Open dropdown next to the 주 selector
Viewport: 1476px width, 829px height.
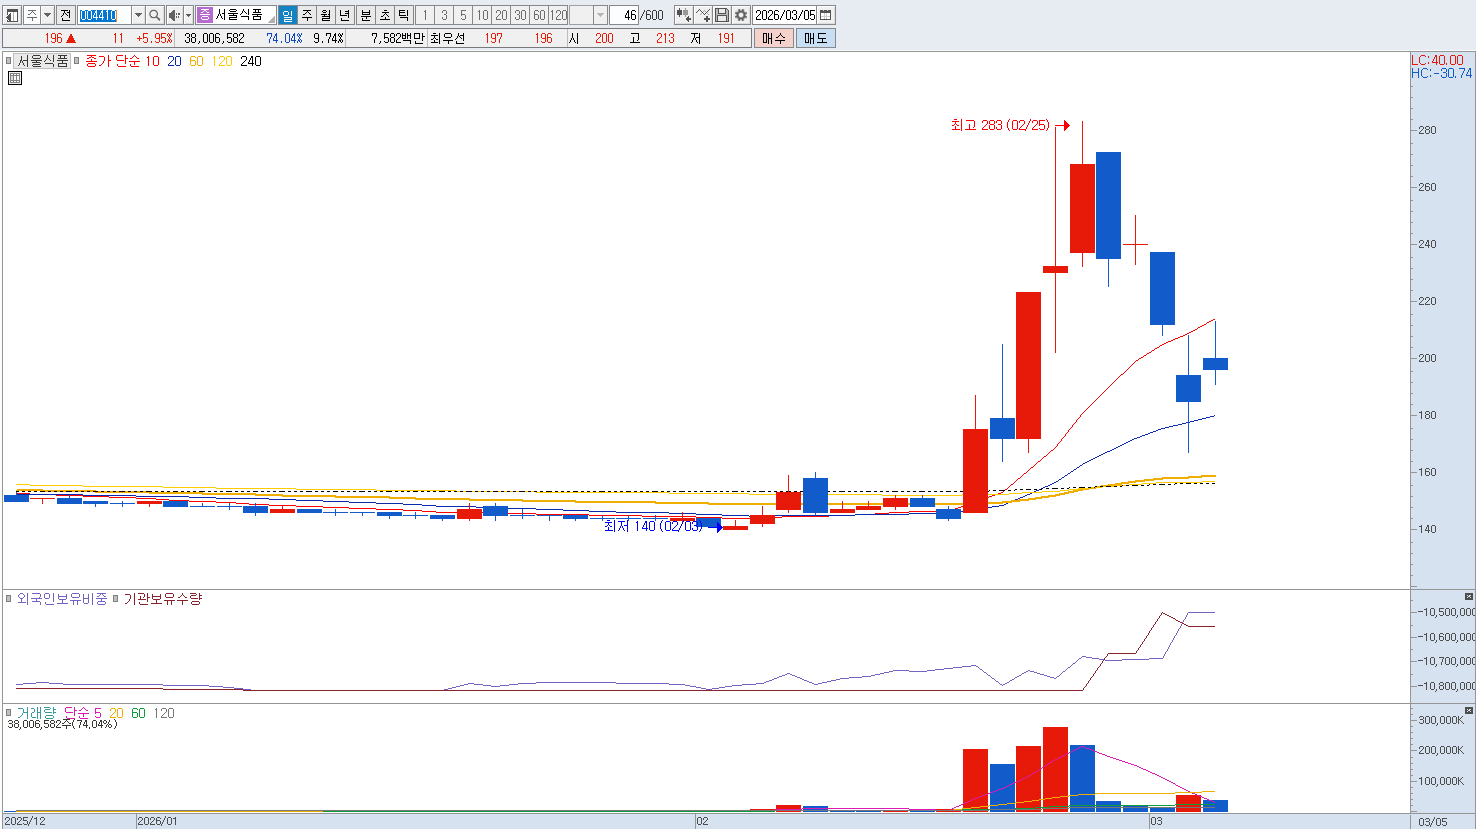(47, 15)
